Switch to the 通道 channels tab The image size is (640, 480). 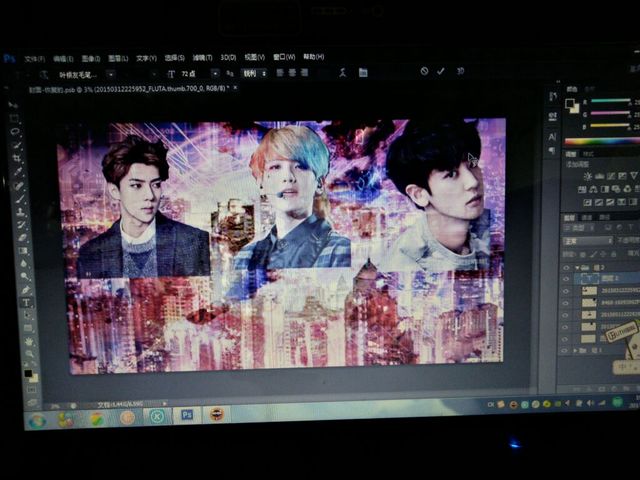coord(587,217)
